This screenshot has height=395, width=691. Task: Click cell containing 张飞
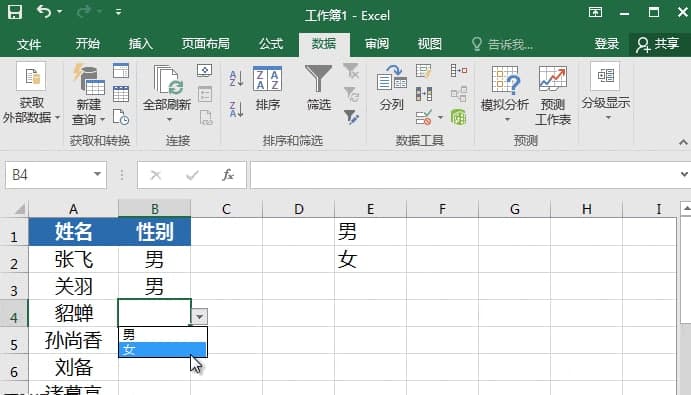pyautogui.click(x=74, y=259)
